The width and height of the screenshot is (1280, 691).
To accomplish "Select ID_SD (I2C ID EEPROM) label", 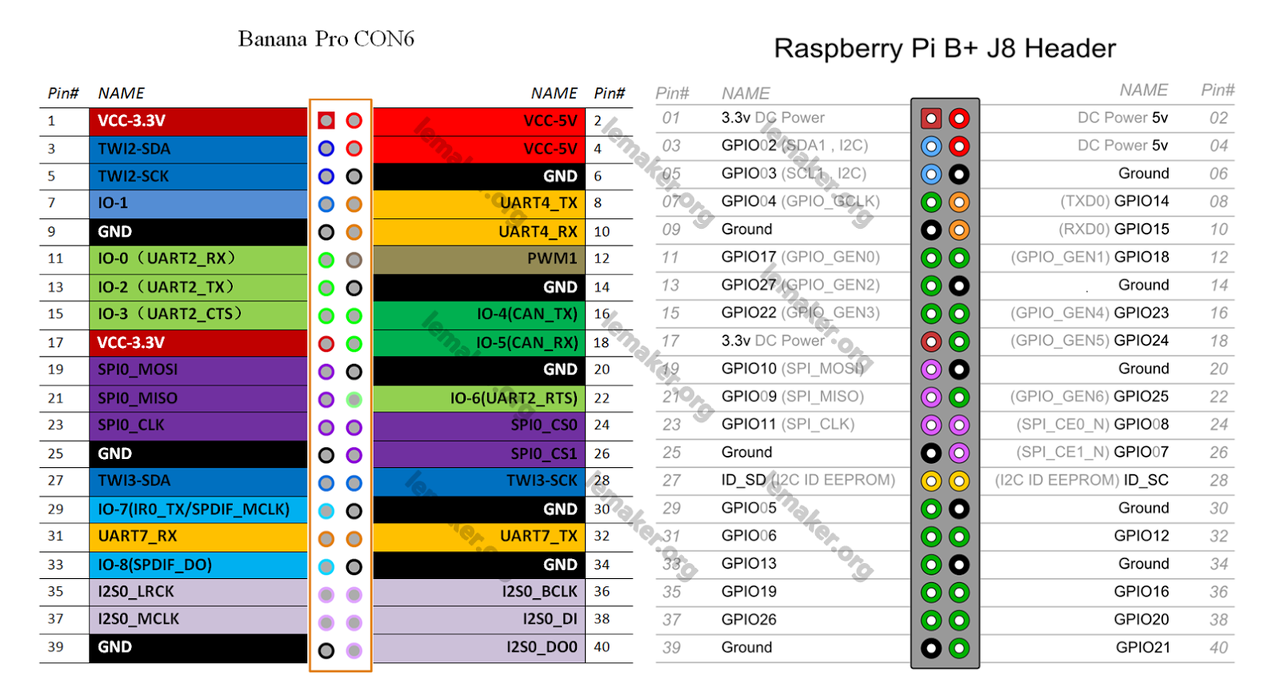I will click(808, 480).
